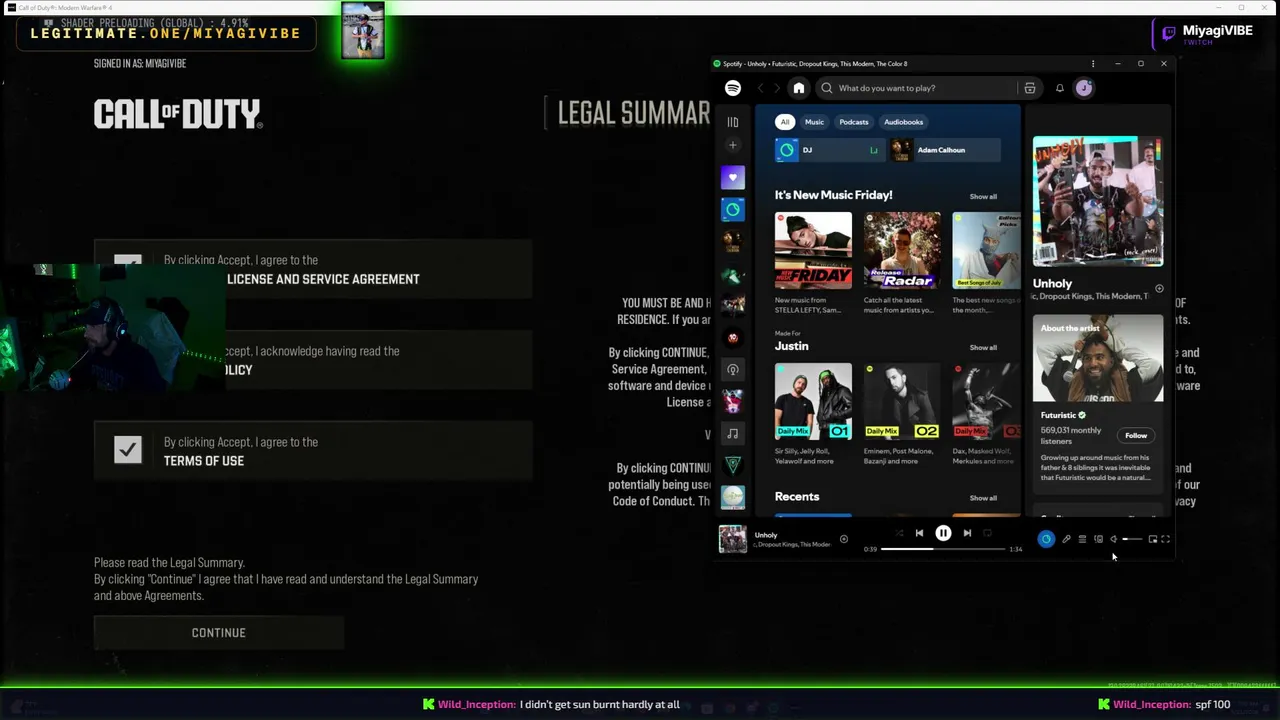The height and width of the screenshot is (720, 1280).
Task: Open Release Radar playlist cover
Action: (902, 250)
